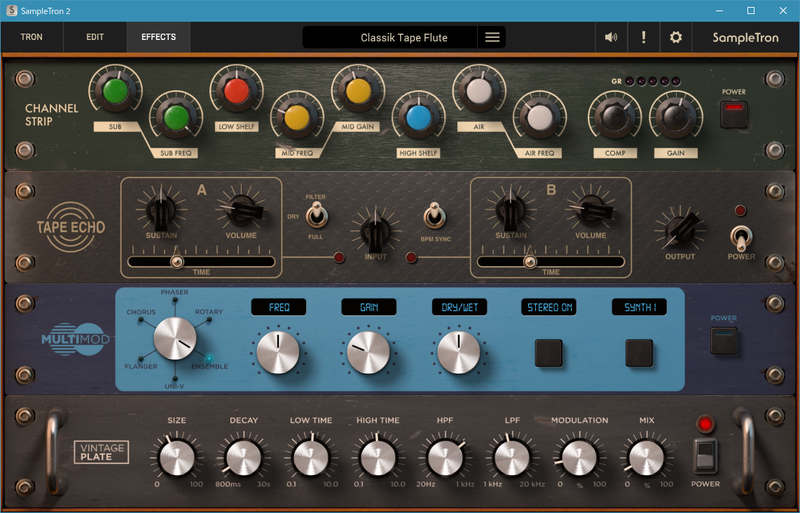Click the red LOW SHELF knob

(236, 92)
